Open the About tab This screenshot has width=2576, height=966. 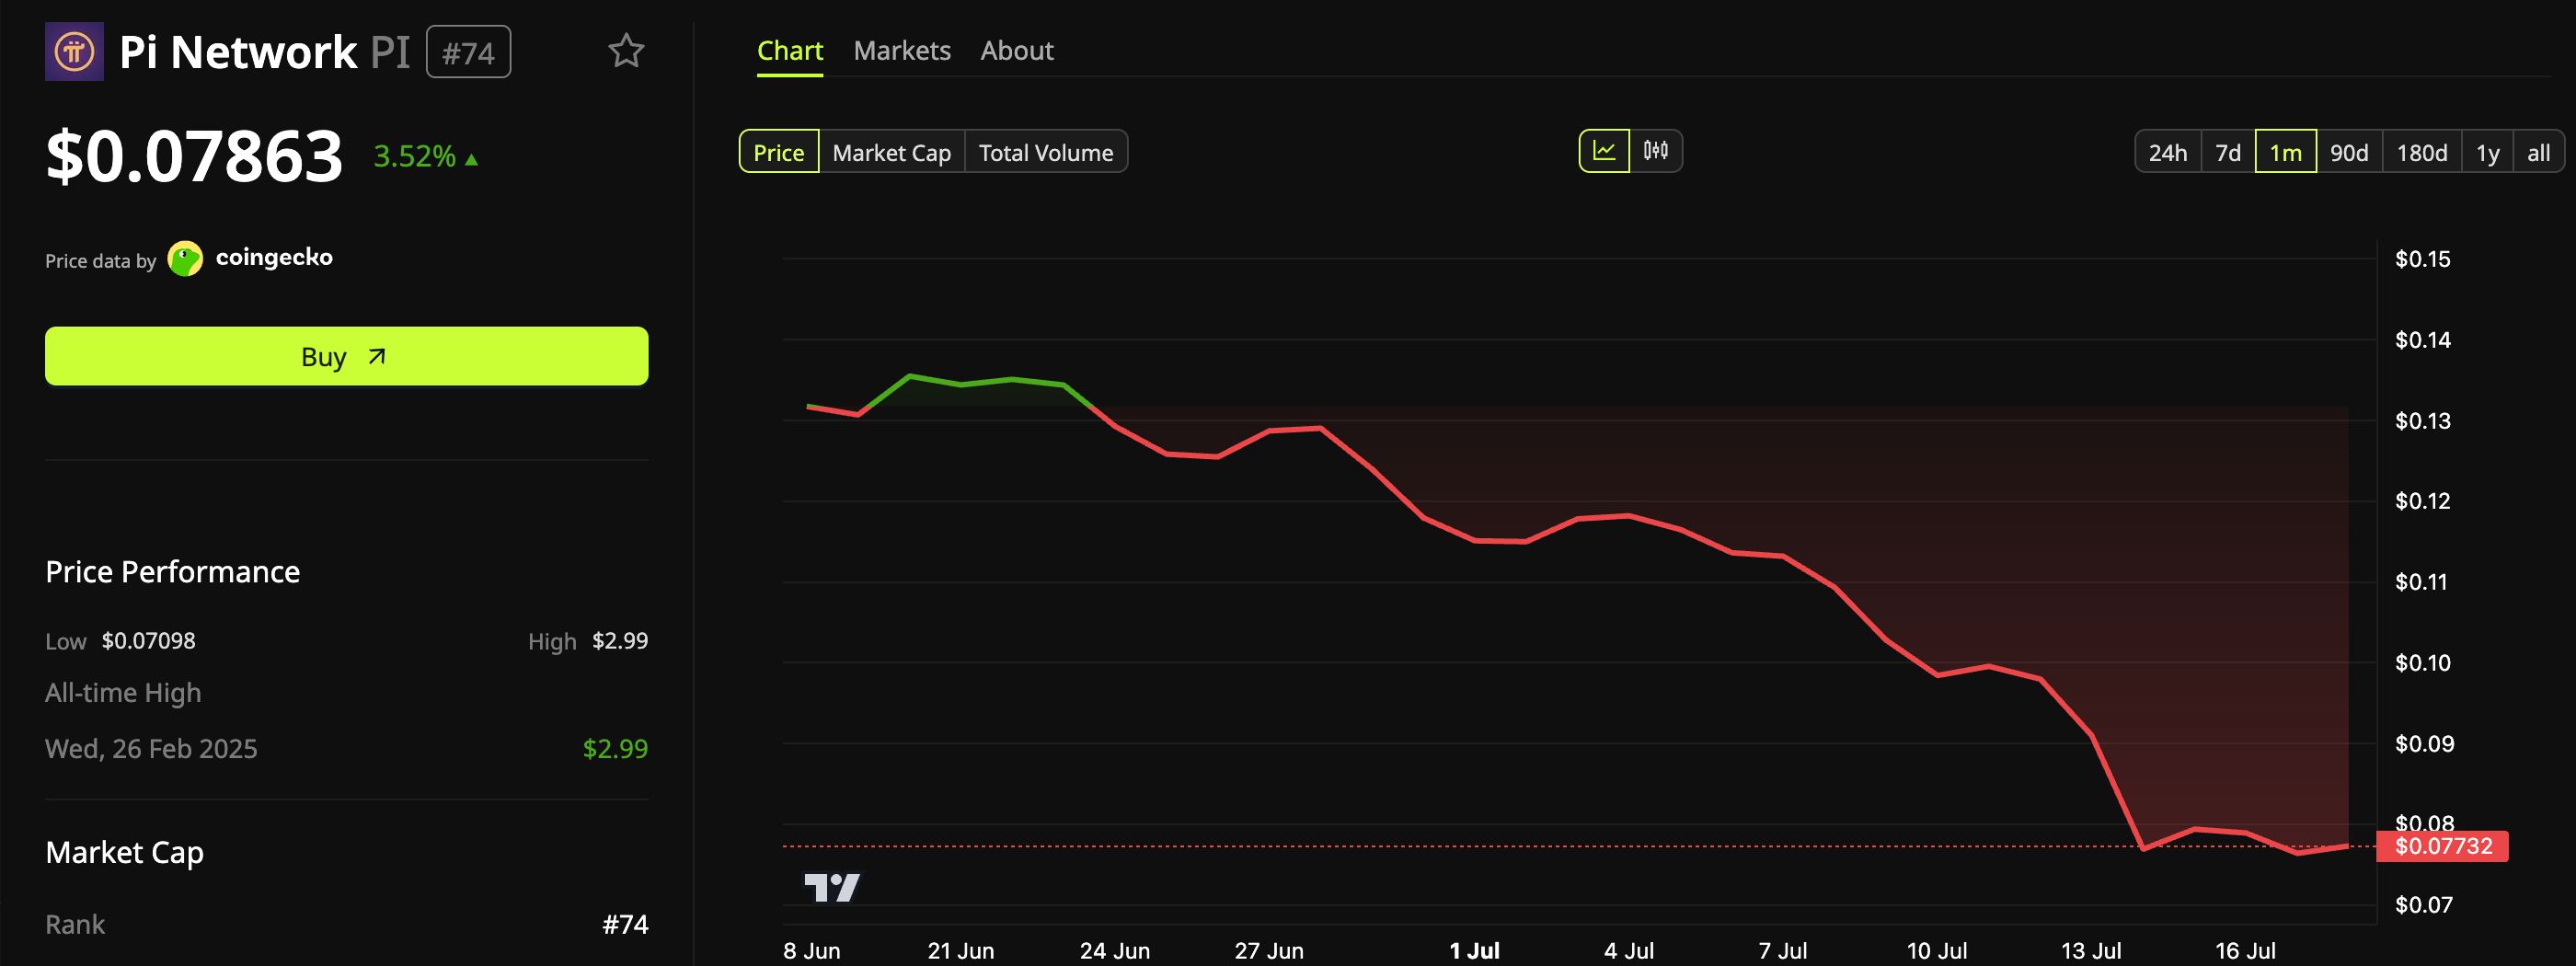click(1017, 50)
